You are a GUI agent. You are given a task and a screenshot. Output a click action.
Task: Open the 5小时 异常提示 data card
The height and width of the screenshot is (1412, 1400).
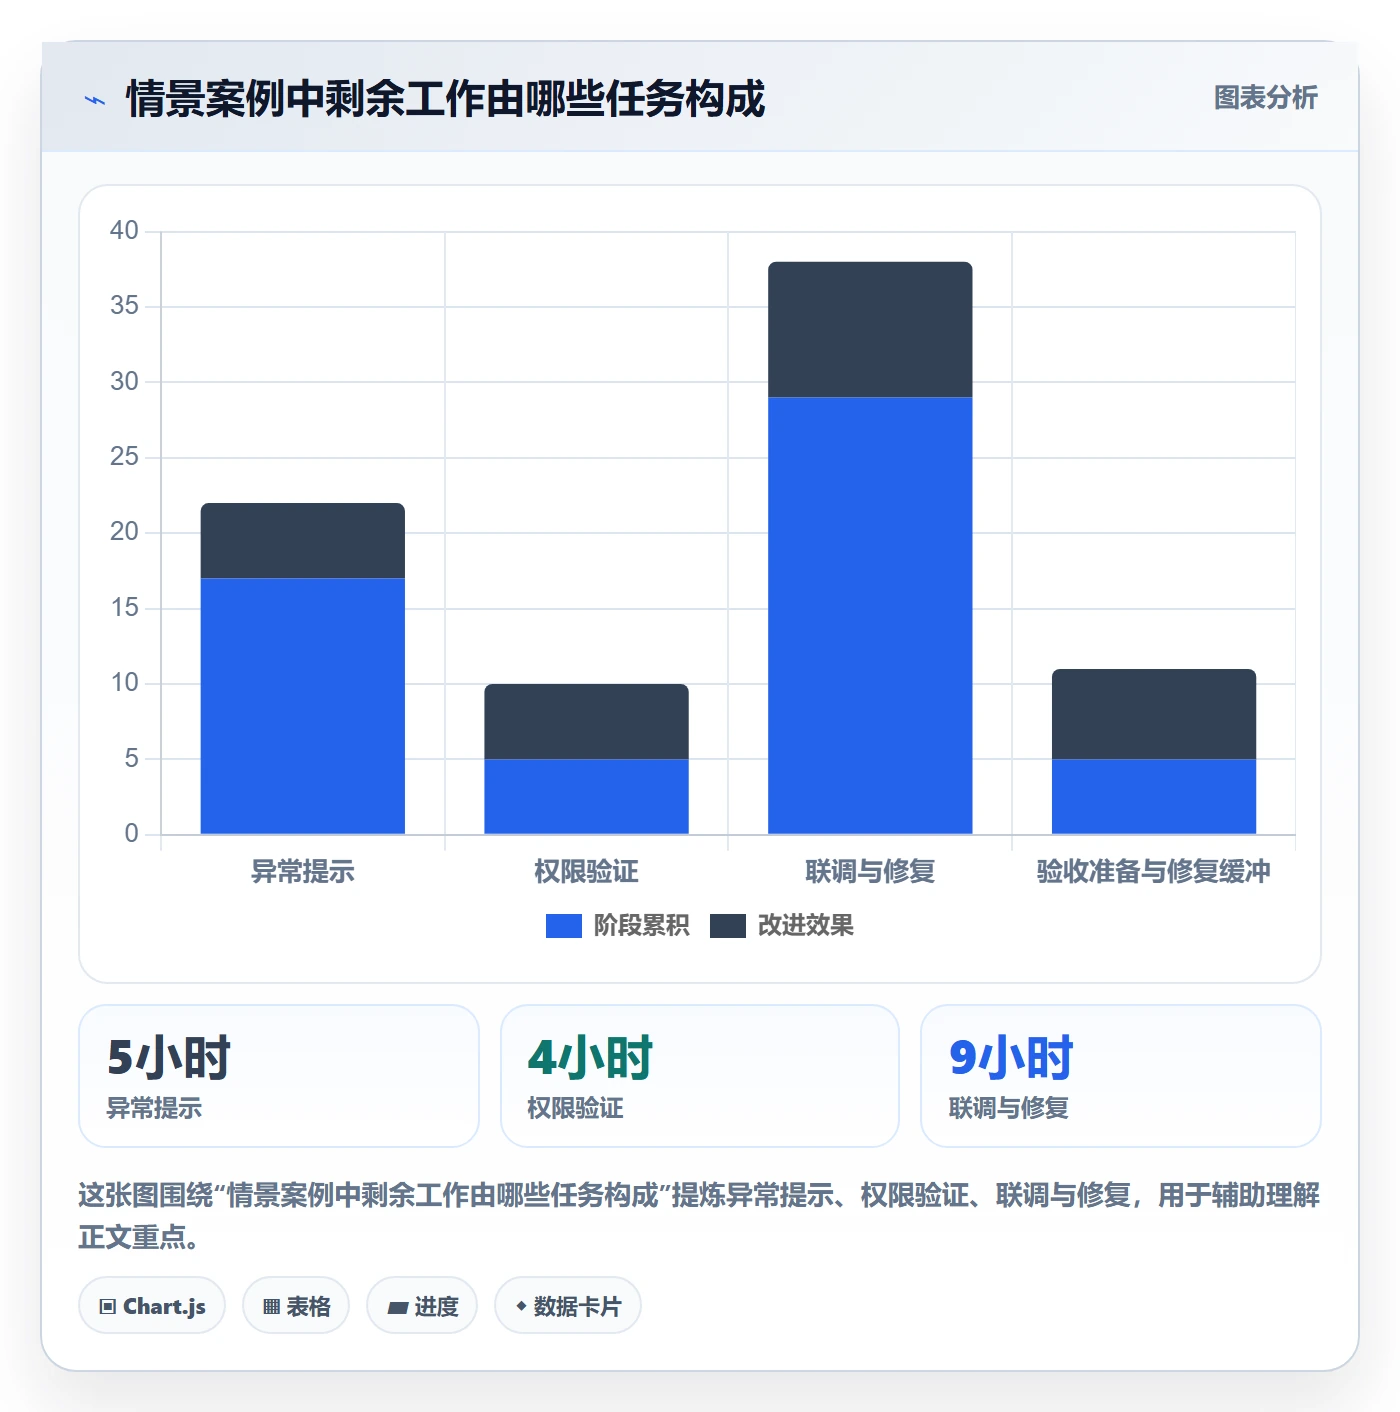279,1076
